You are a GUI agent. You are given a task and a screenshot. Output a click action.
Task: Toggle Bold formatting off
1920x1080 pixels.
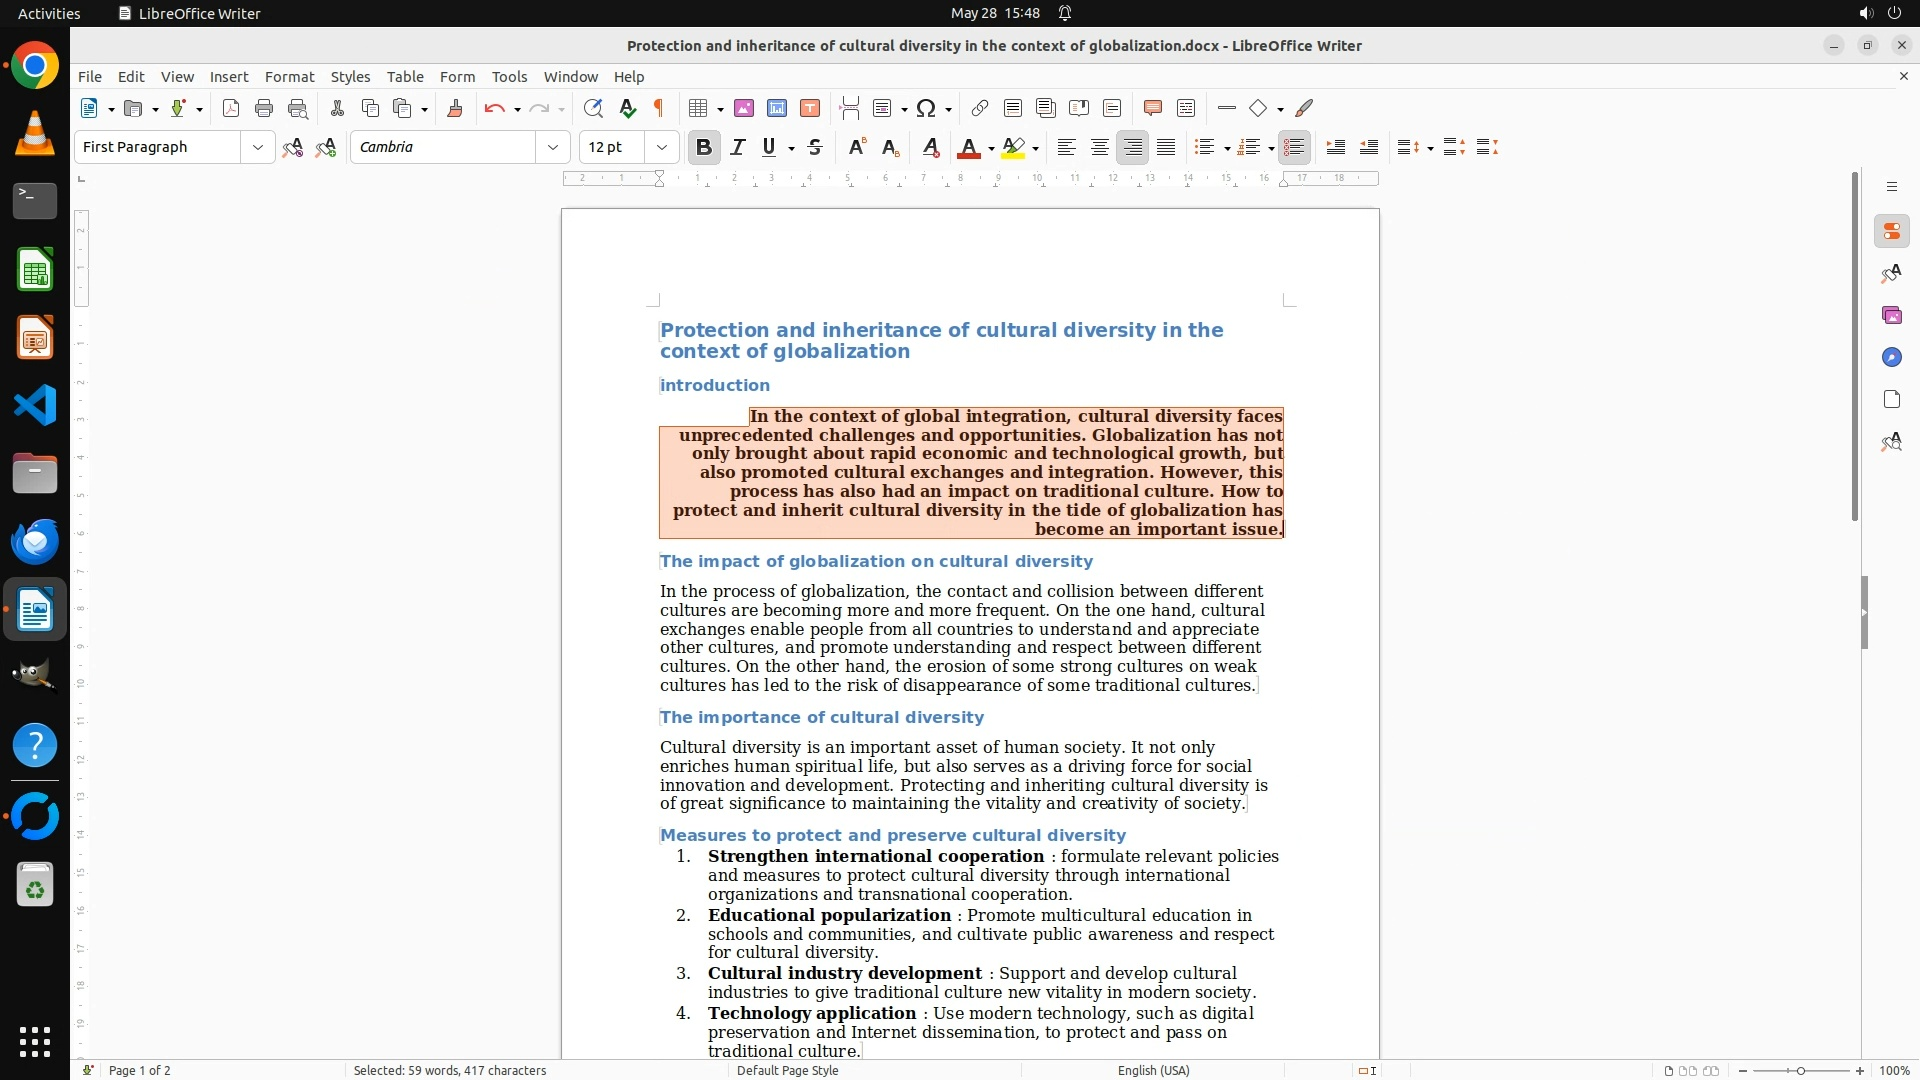[704, 148]
